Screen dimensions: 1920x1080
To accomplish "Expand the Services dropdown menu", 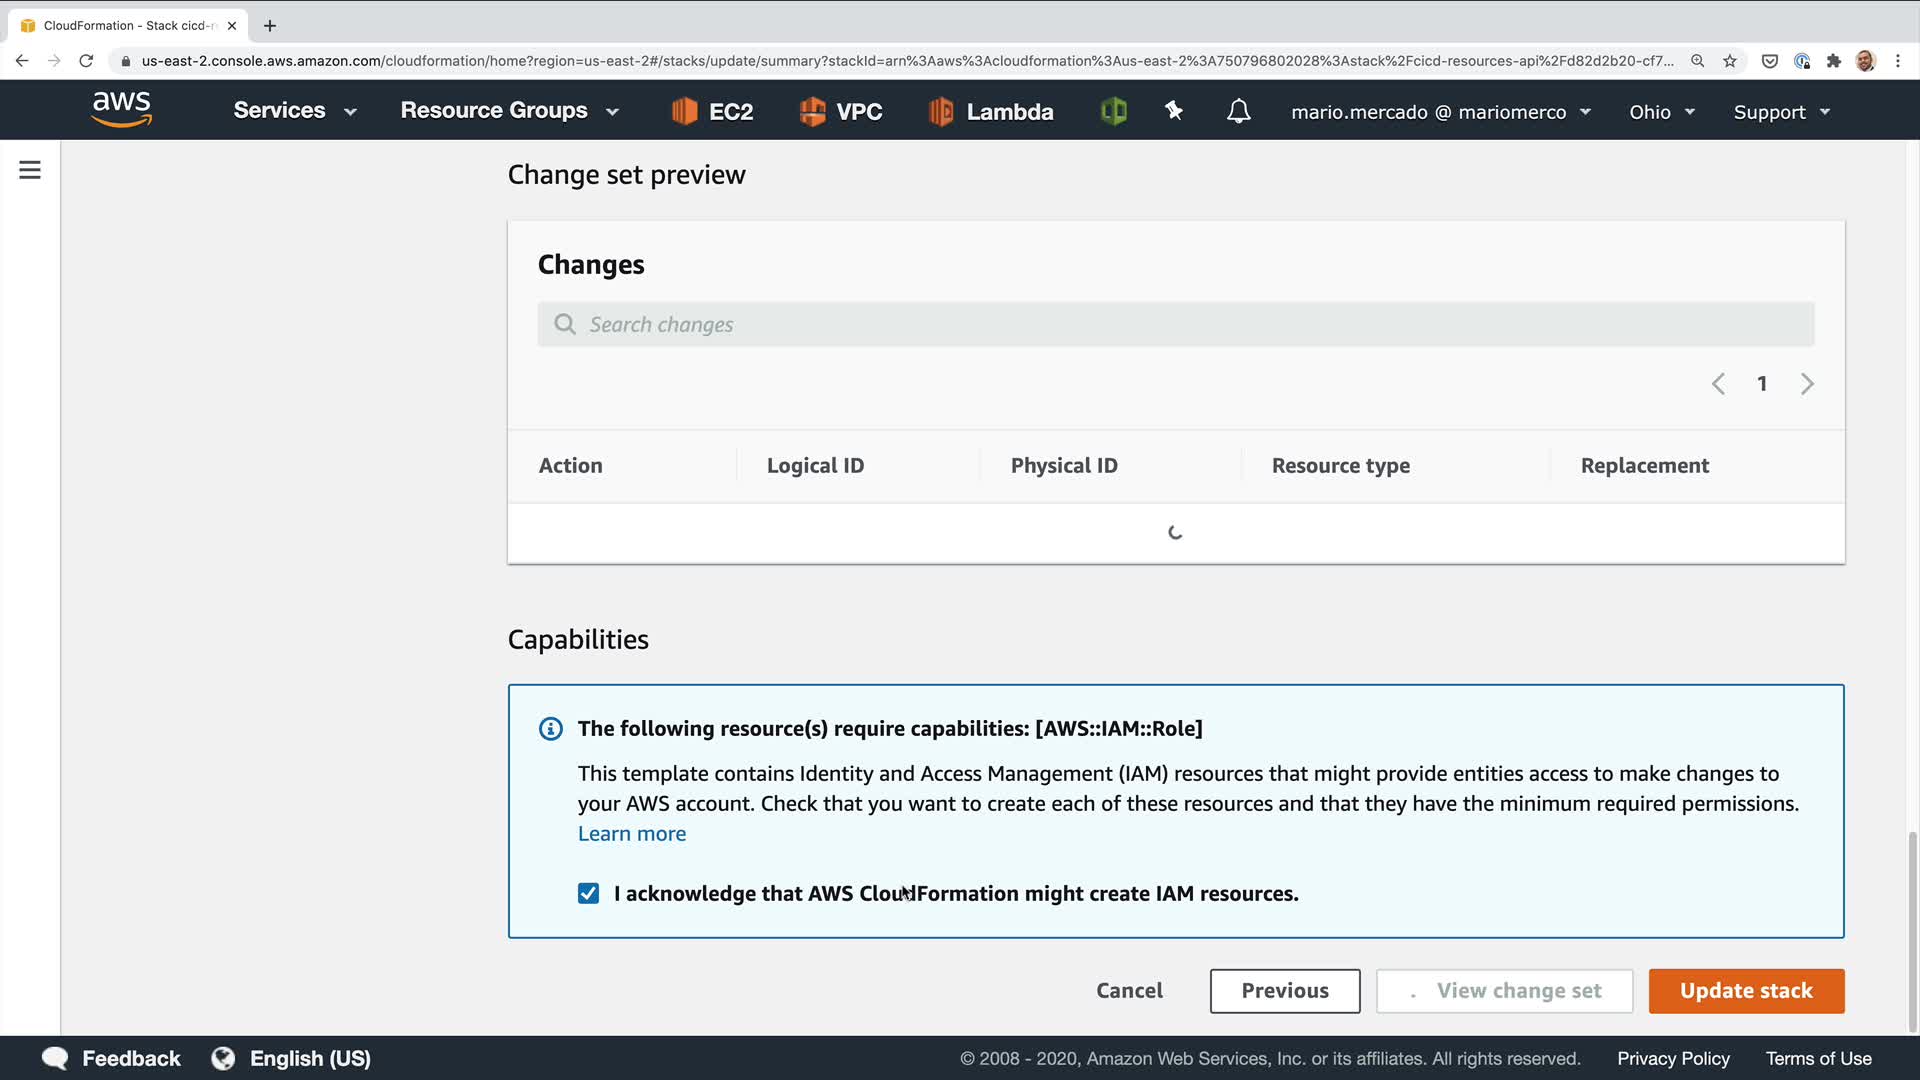I will [294, 111].
